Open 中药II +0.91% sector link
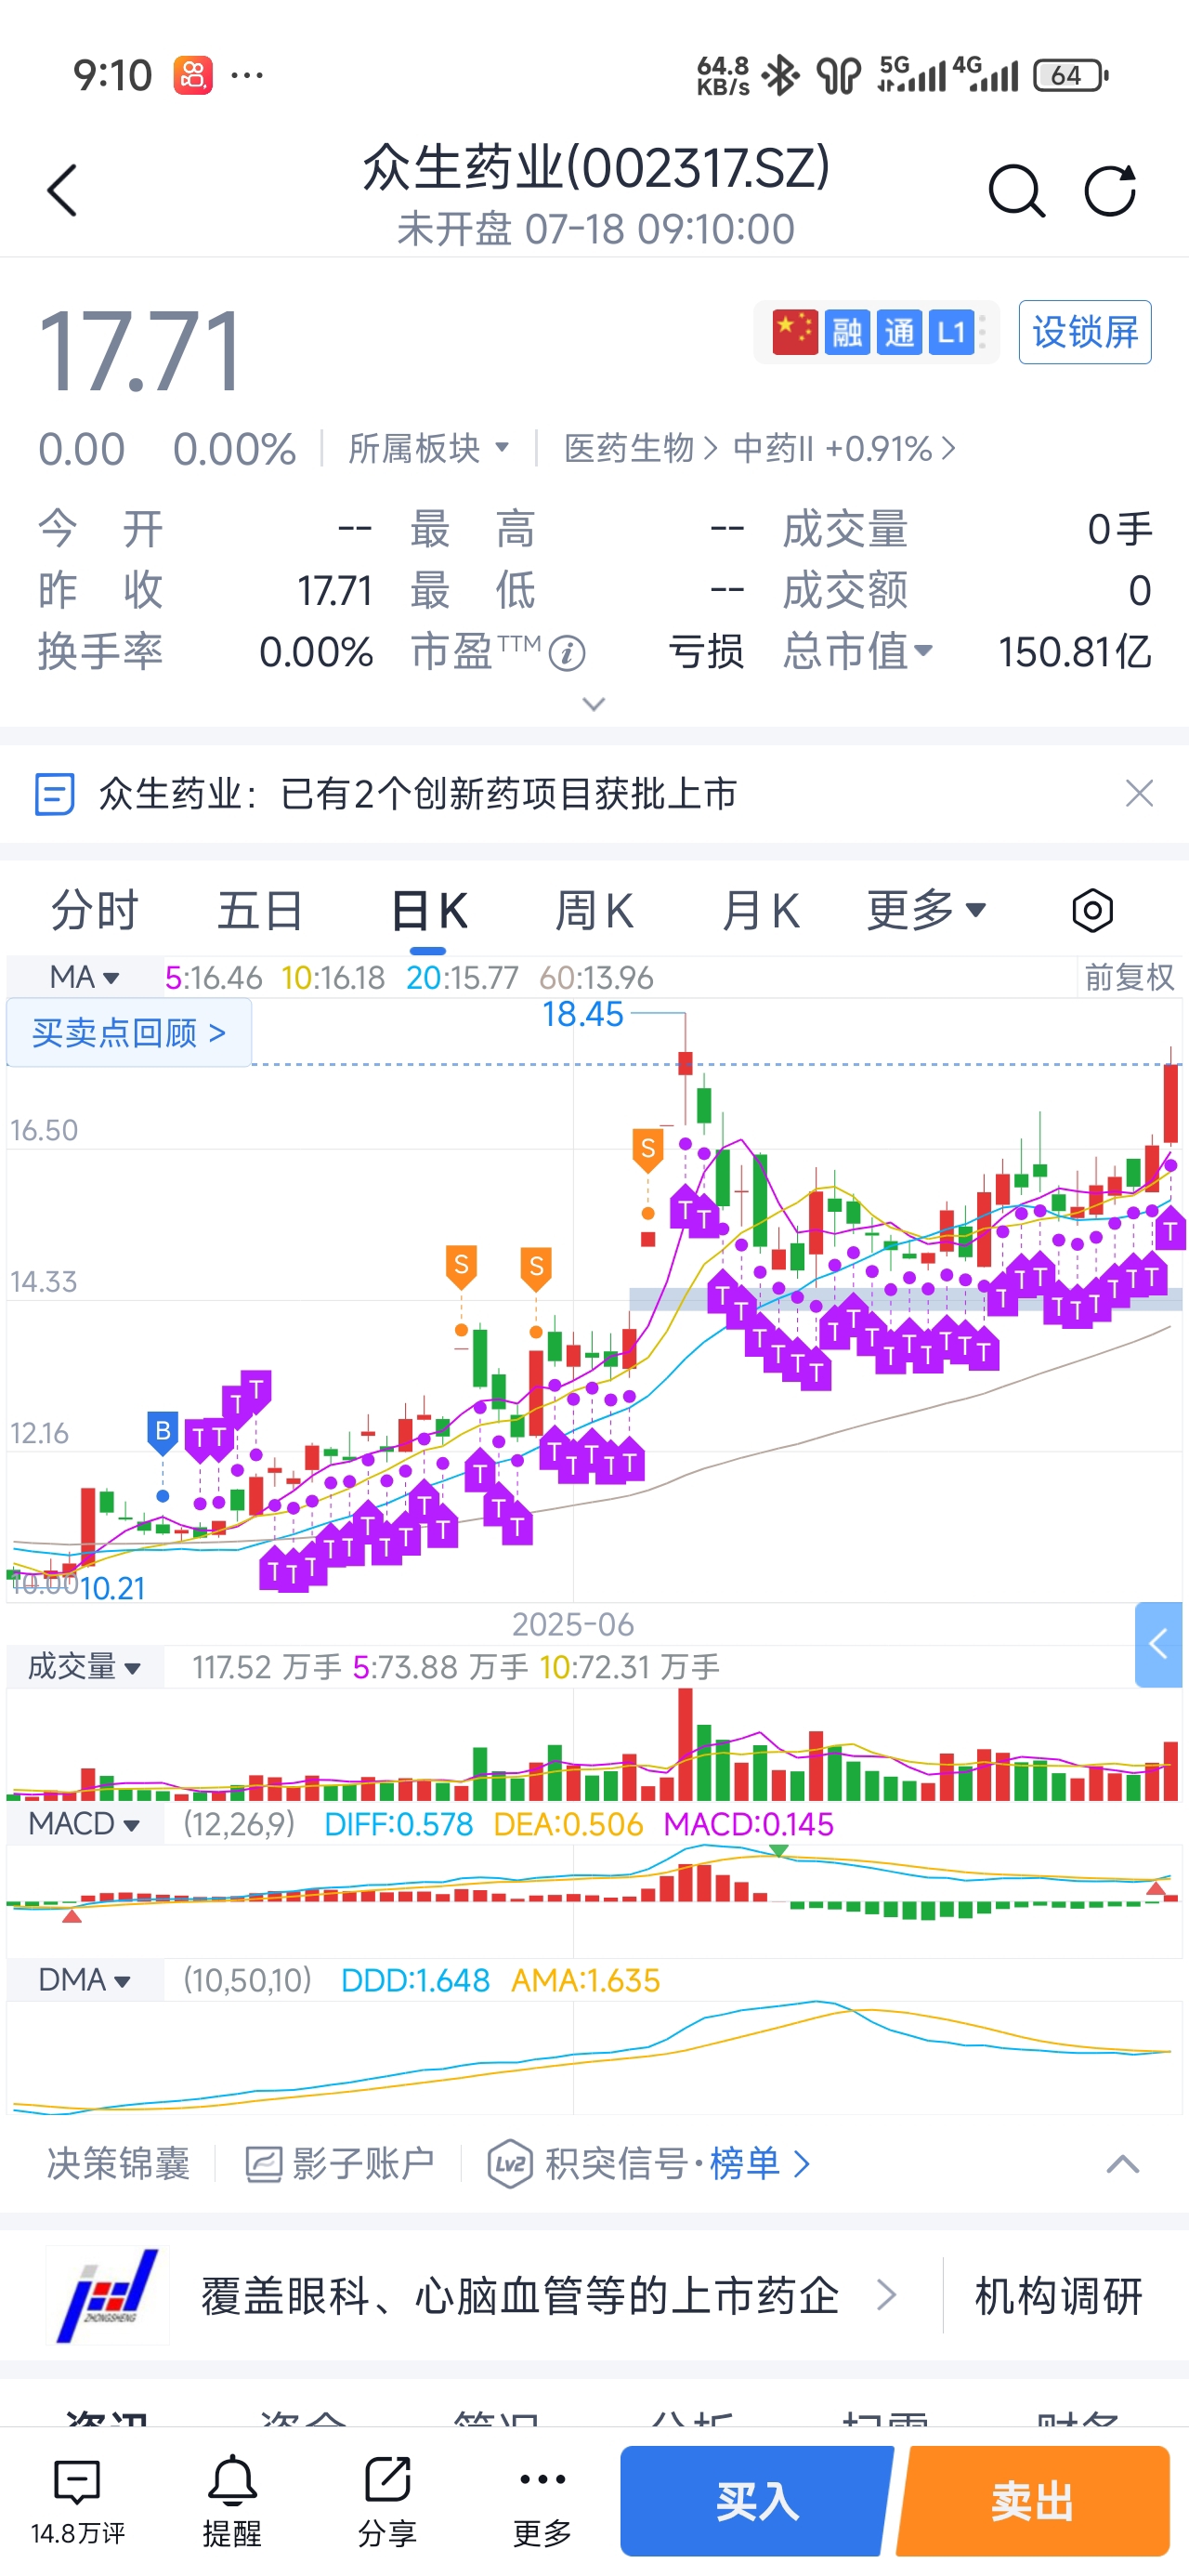The width and height of the screenshot is (1189, 2576). point(844,448)
